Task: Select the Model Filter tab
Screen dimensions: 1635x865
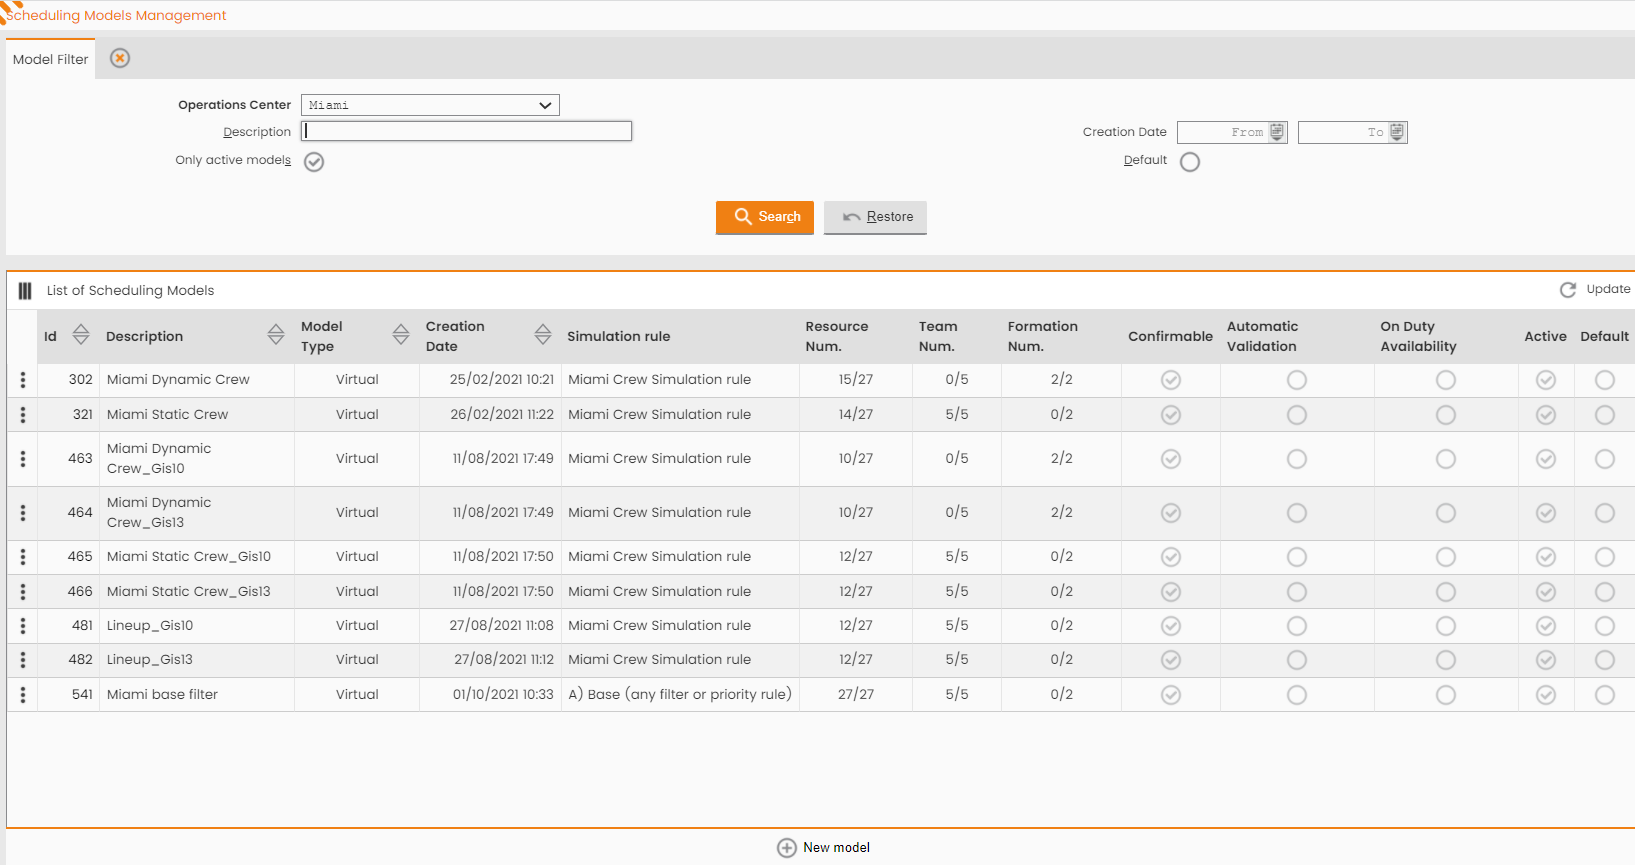Action: [x=50, y=59]
